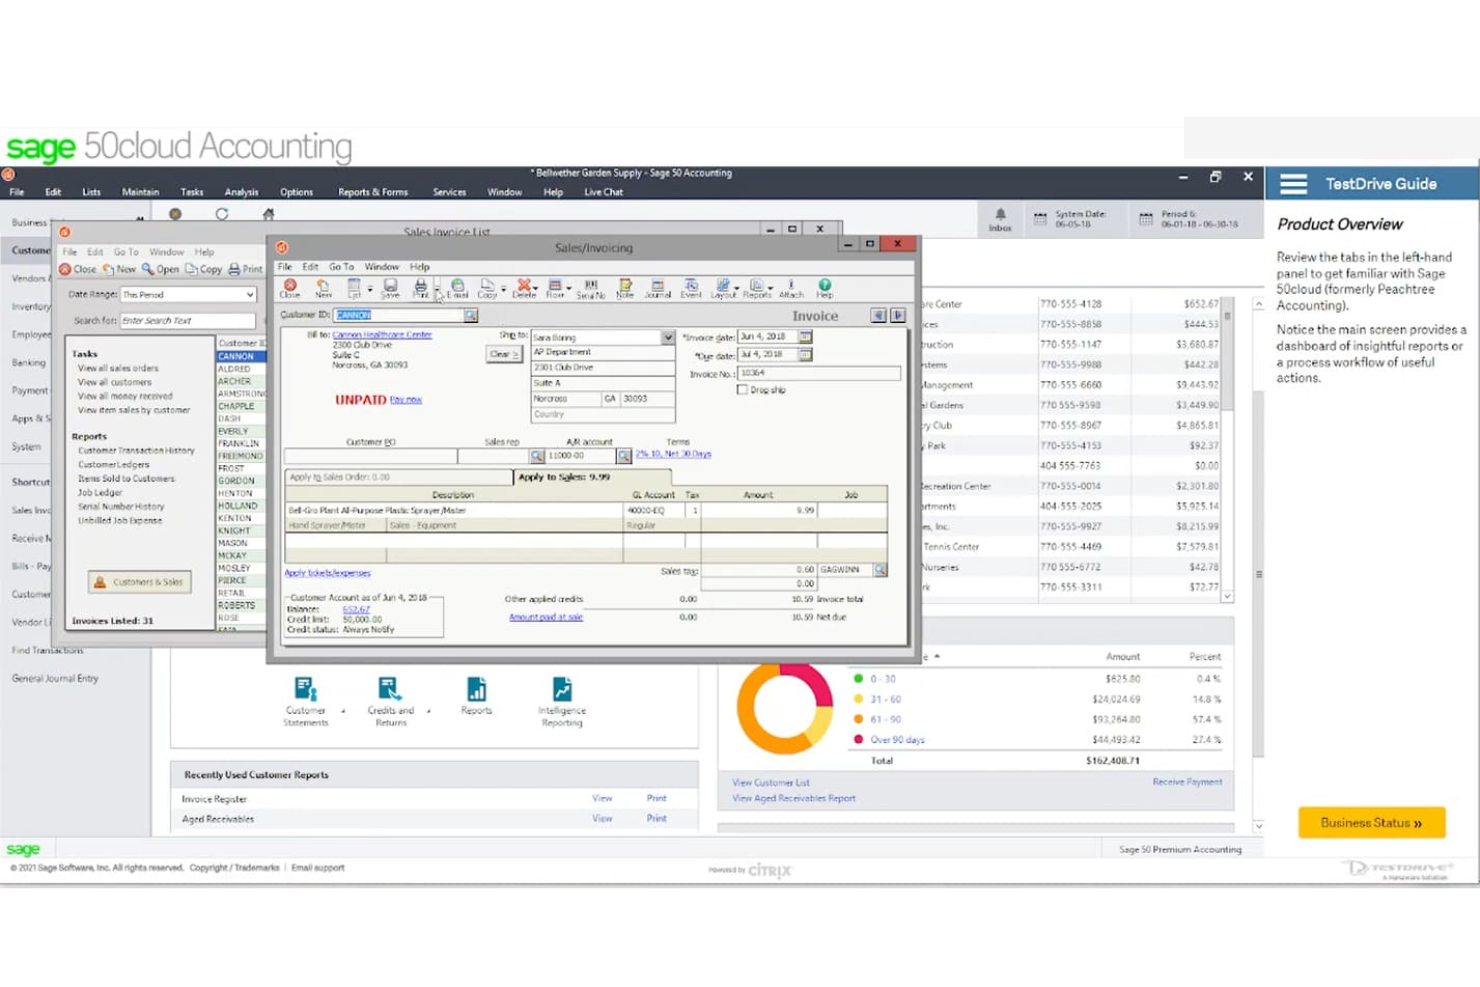This screenshot has height=987, width=1480.
Task: Click the E-mail toolbar icon
Action: pyautogui.click(x=457, y=289)
